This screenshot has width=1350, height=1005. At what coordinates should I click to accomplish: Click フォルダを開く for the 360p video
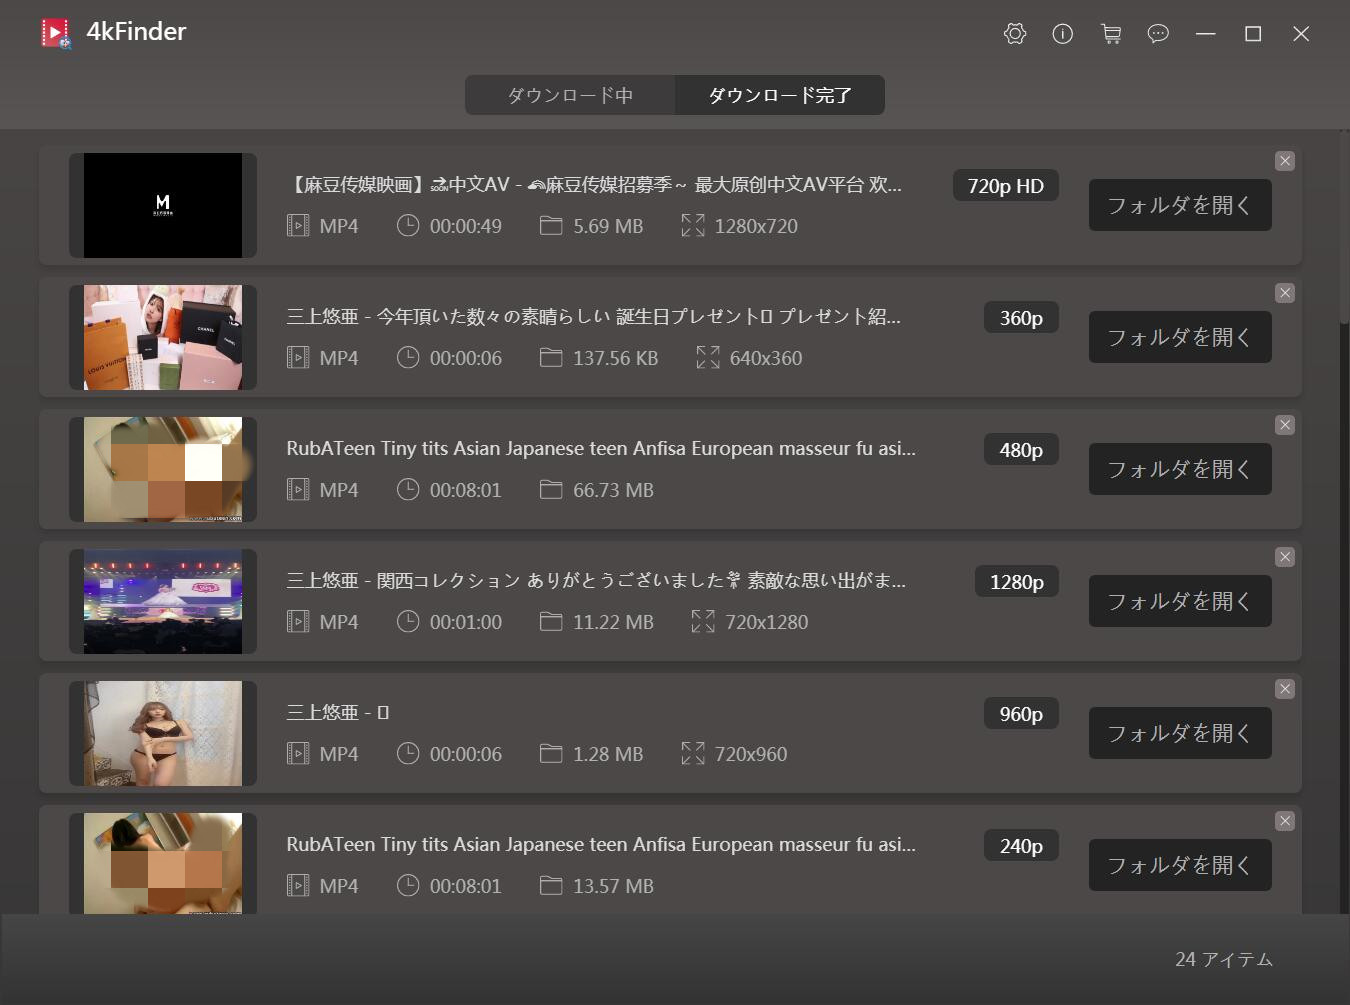1180,337
